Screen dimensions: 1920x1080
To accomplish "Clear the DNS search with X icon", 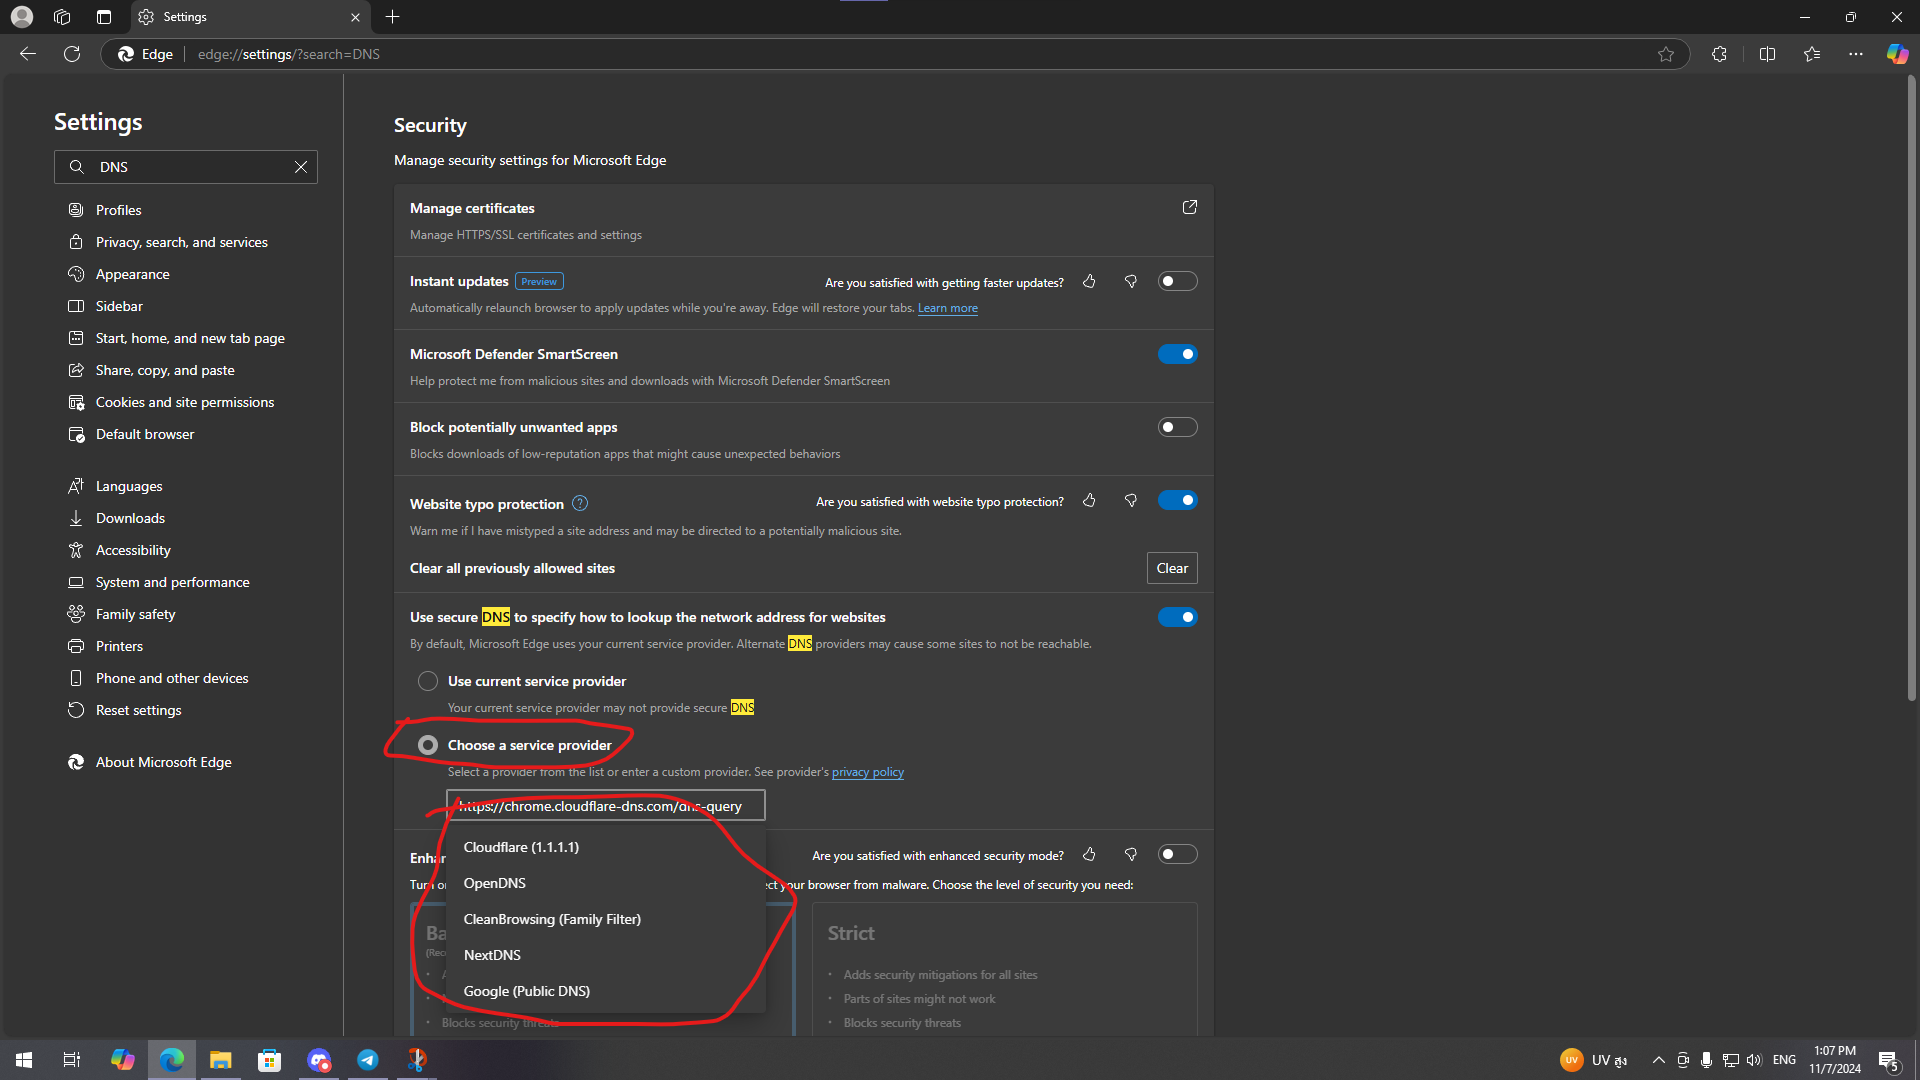I will point(301,167).
